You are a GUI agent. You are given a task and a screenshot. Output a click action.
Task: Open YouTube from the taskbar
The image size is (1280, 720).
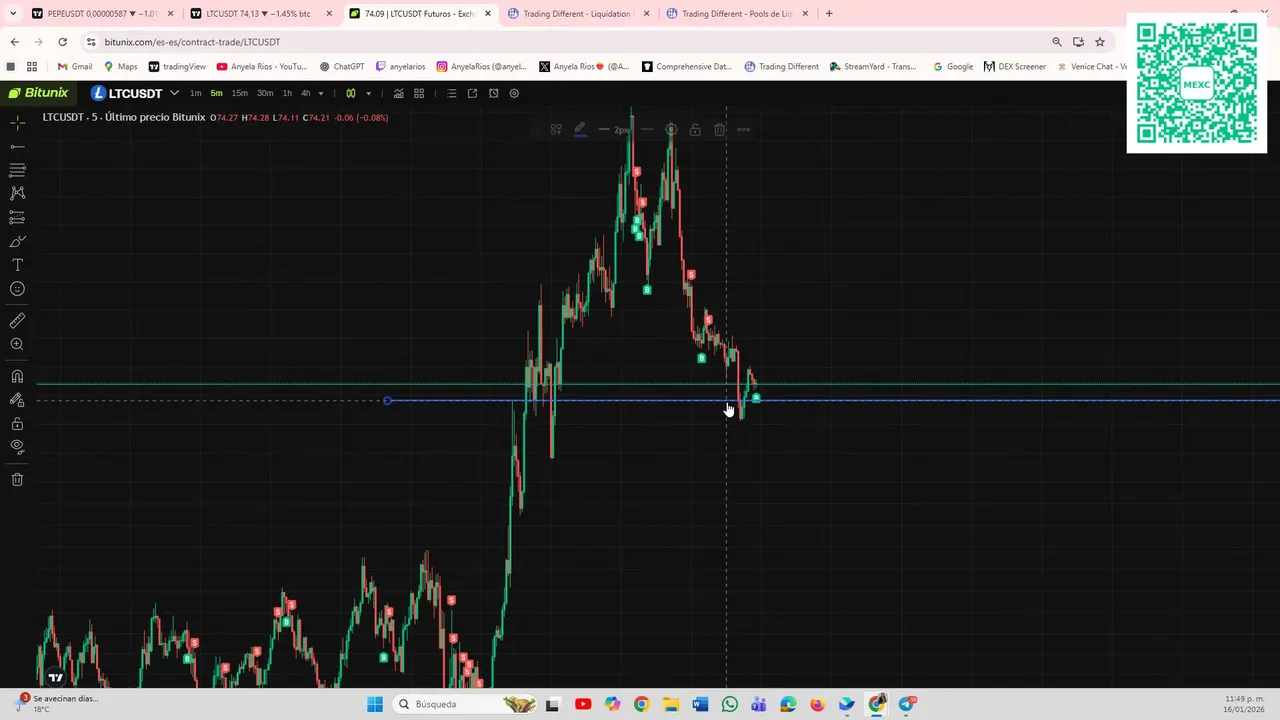coord(583,704)
